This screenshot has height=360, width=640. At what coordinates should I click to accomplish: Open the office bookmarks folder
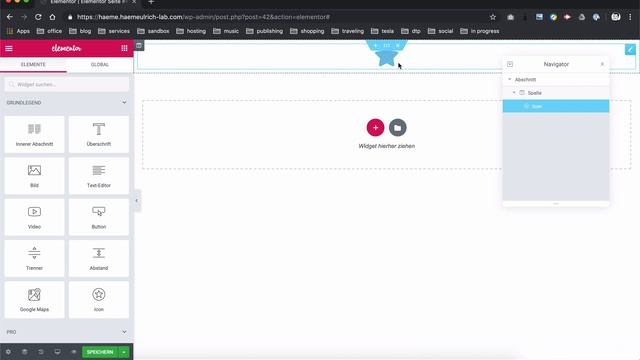point(49,31)
